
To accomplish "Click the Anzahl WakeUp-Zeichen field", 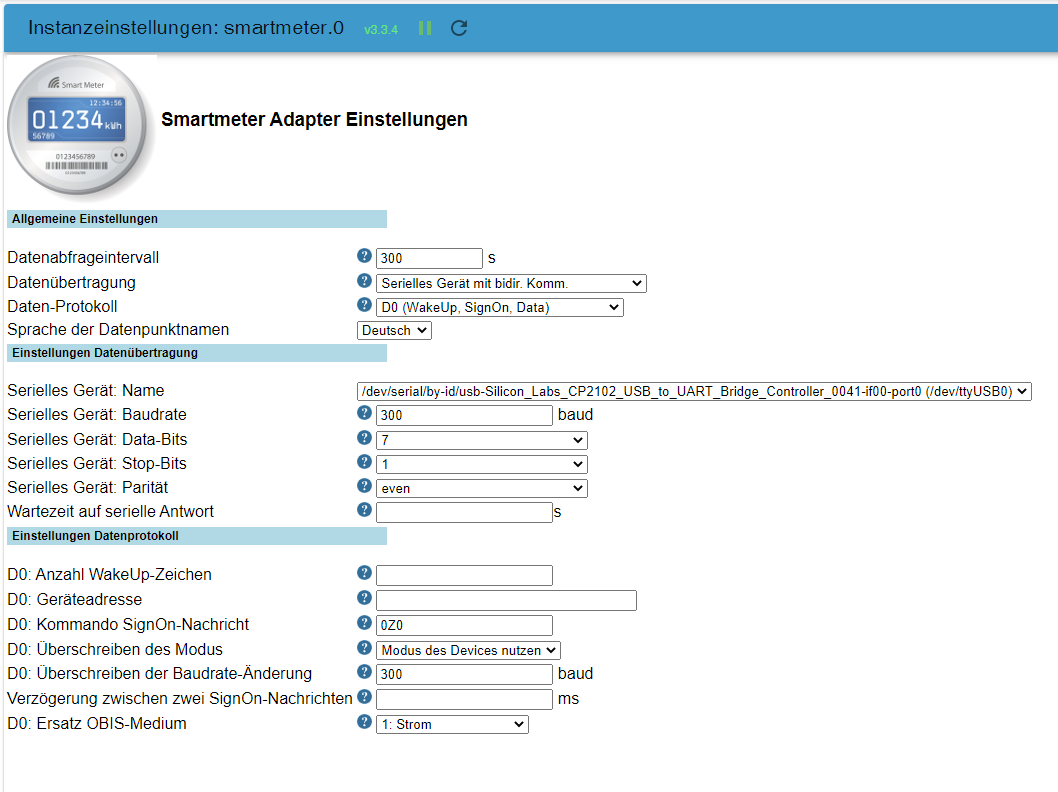I will tap(464, 575).
